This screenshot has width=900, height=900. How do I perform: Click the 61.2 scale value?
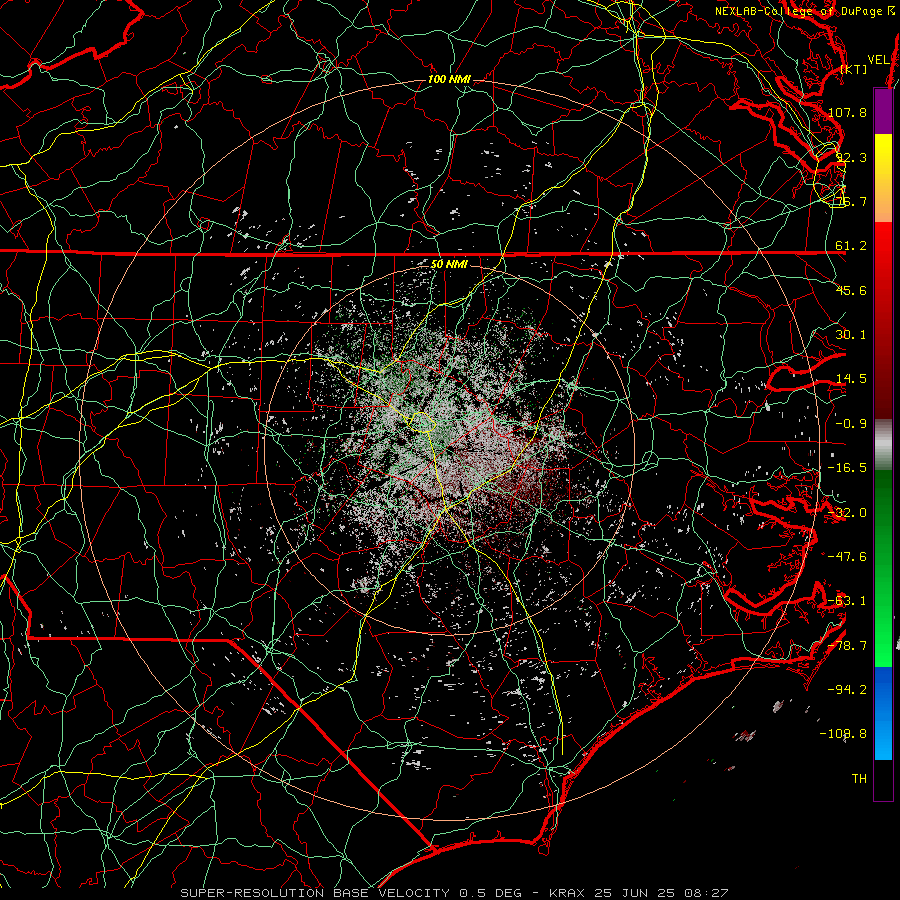tap(851, 246)
